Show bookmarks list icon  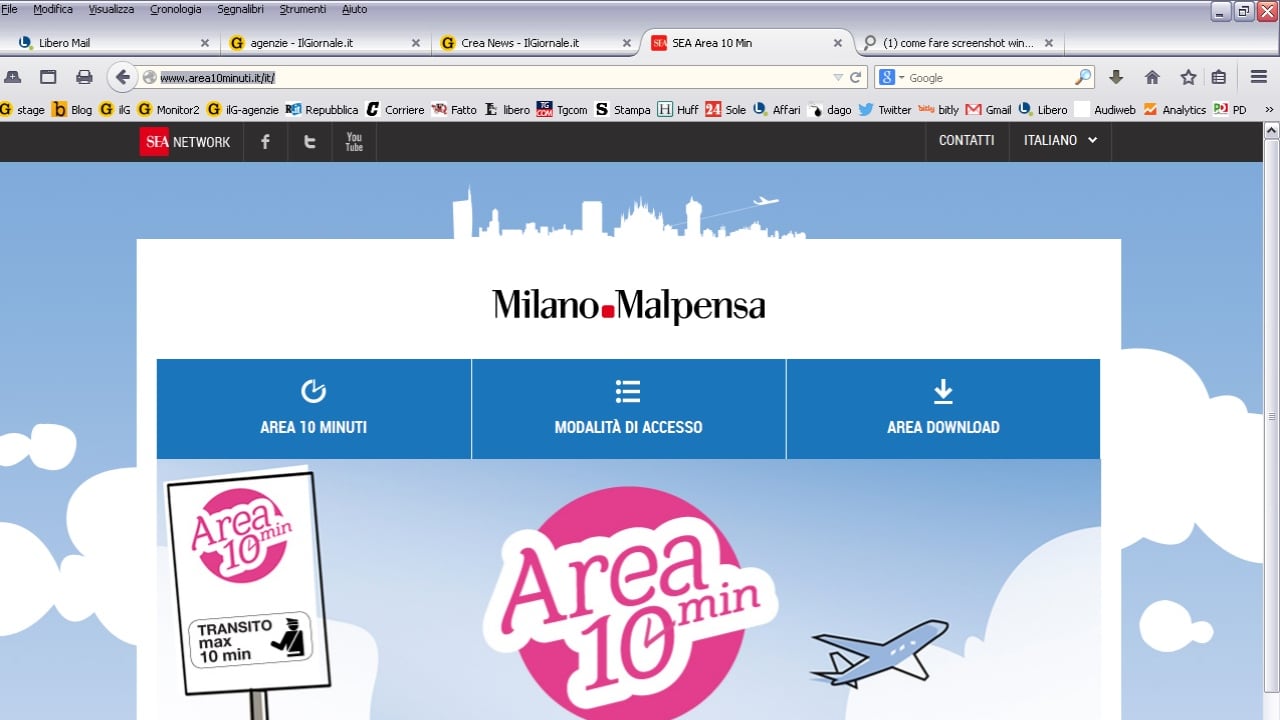(x=1218, y=77)
